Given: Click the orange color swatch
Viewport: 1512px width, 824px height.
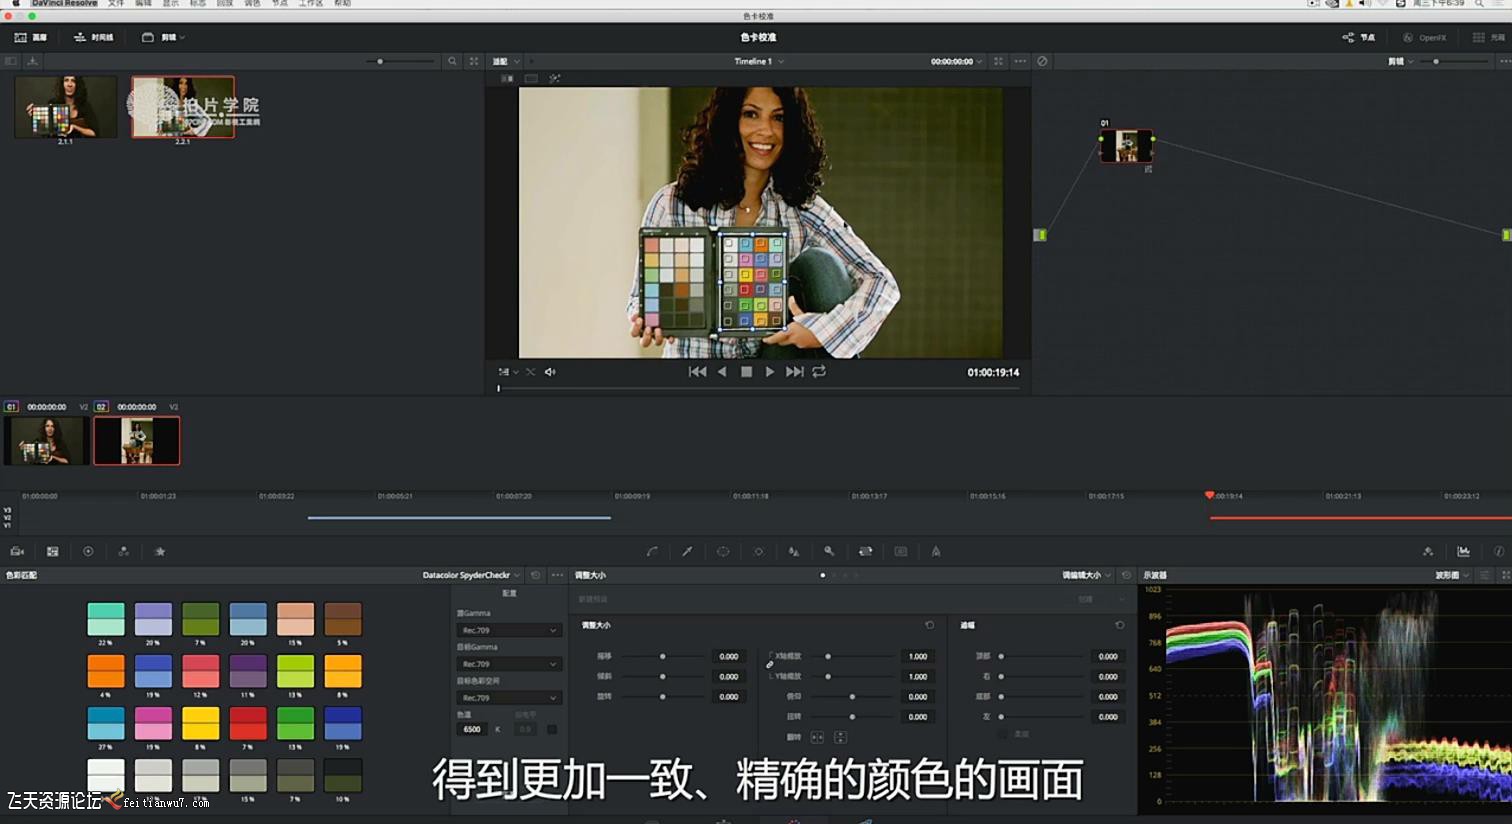Looking at the screenshot, I should point(106,670).
